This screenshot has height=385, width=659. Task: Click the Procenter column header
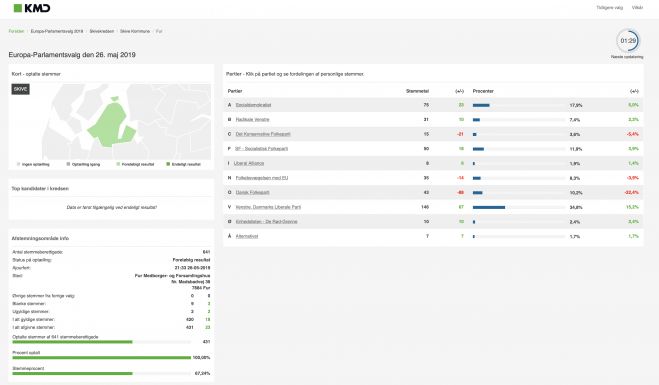click(483, 91)
